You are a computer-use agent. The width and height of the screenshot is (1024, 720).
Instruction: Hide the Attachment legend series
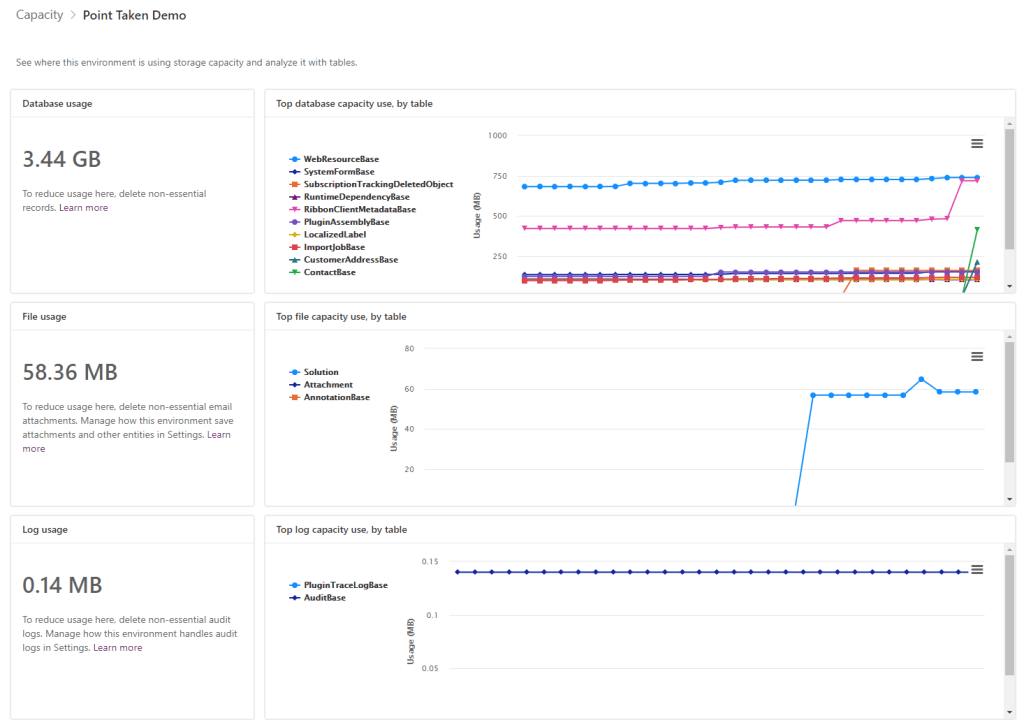point(327,385)
